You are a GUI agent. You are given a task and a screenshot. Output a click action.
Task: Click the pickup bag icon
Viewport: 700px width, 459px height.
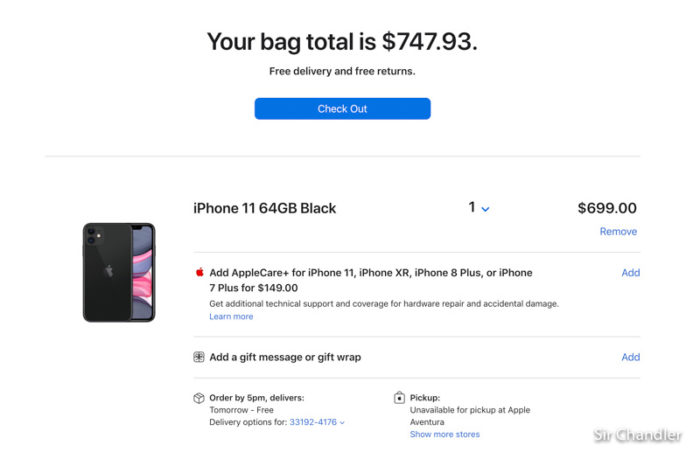[x=399, y=397]
